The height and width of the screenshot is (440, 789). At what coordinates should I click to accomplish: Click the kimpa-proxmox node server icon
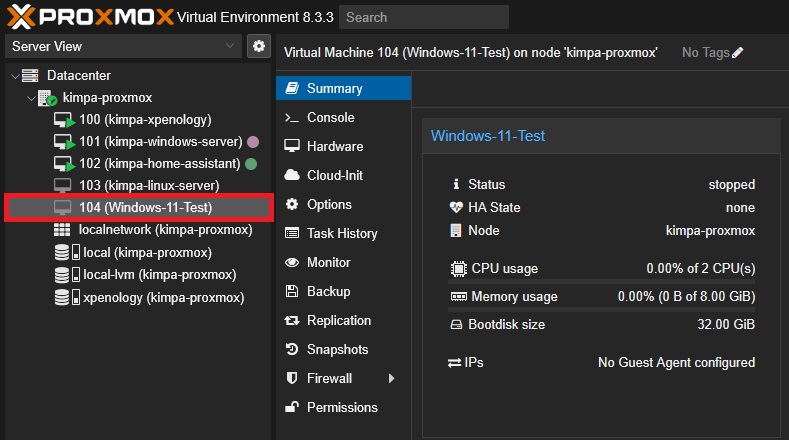click(x=47, y=98)
